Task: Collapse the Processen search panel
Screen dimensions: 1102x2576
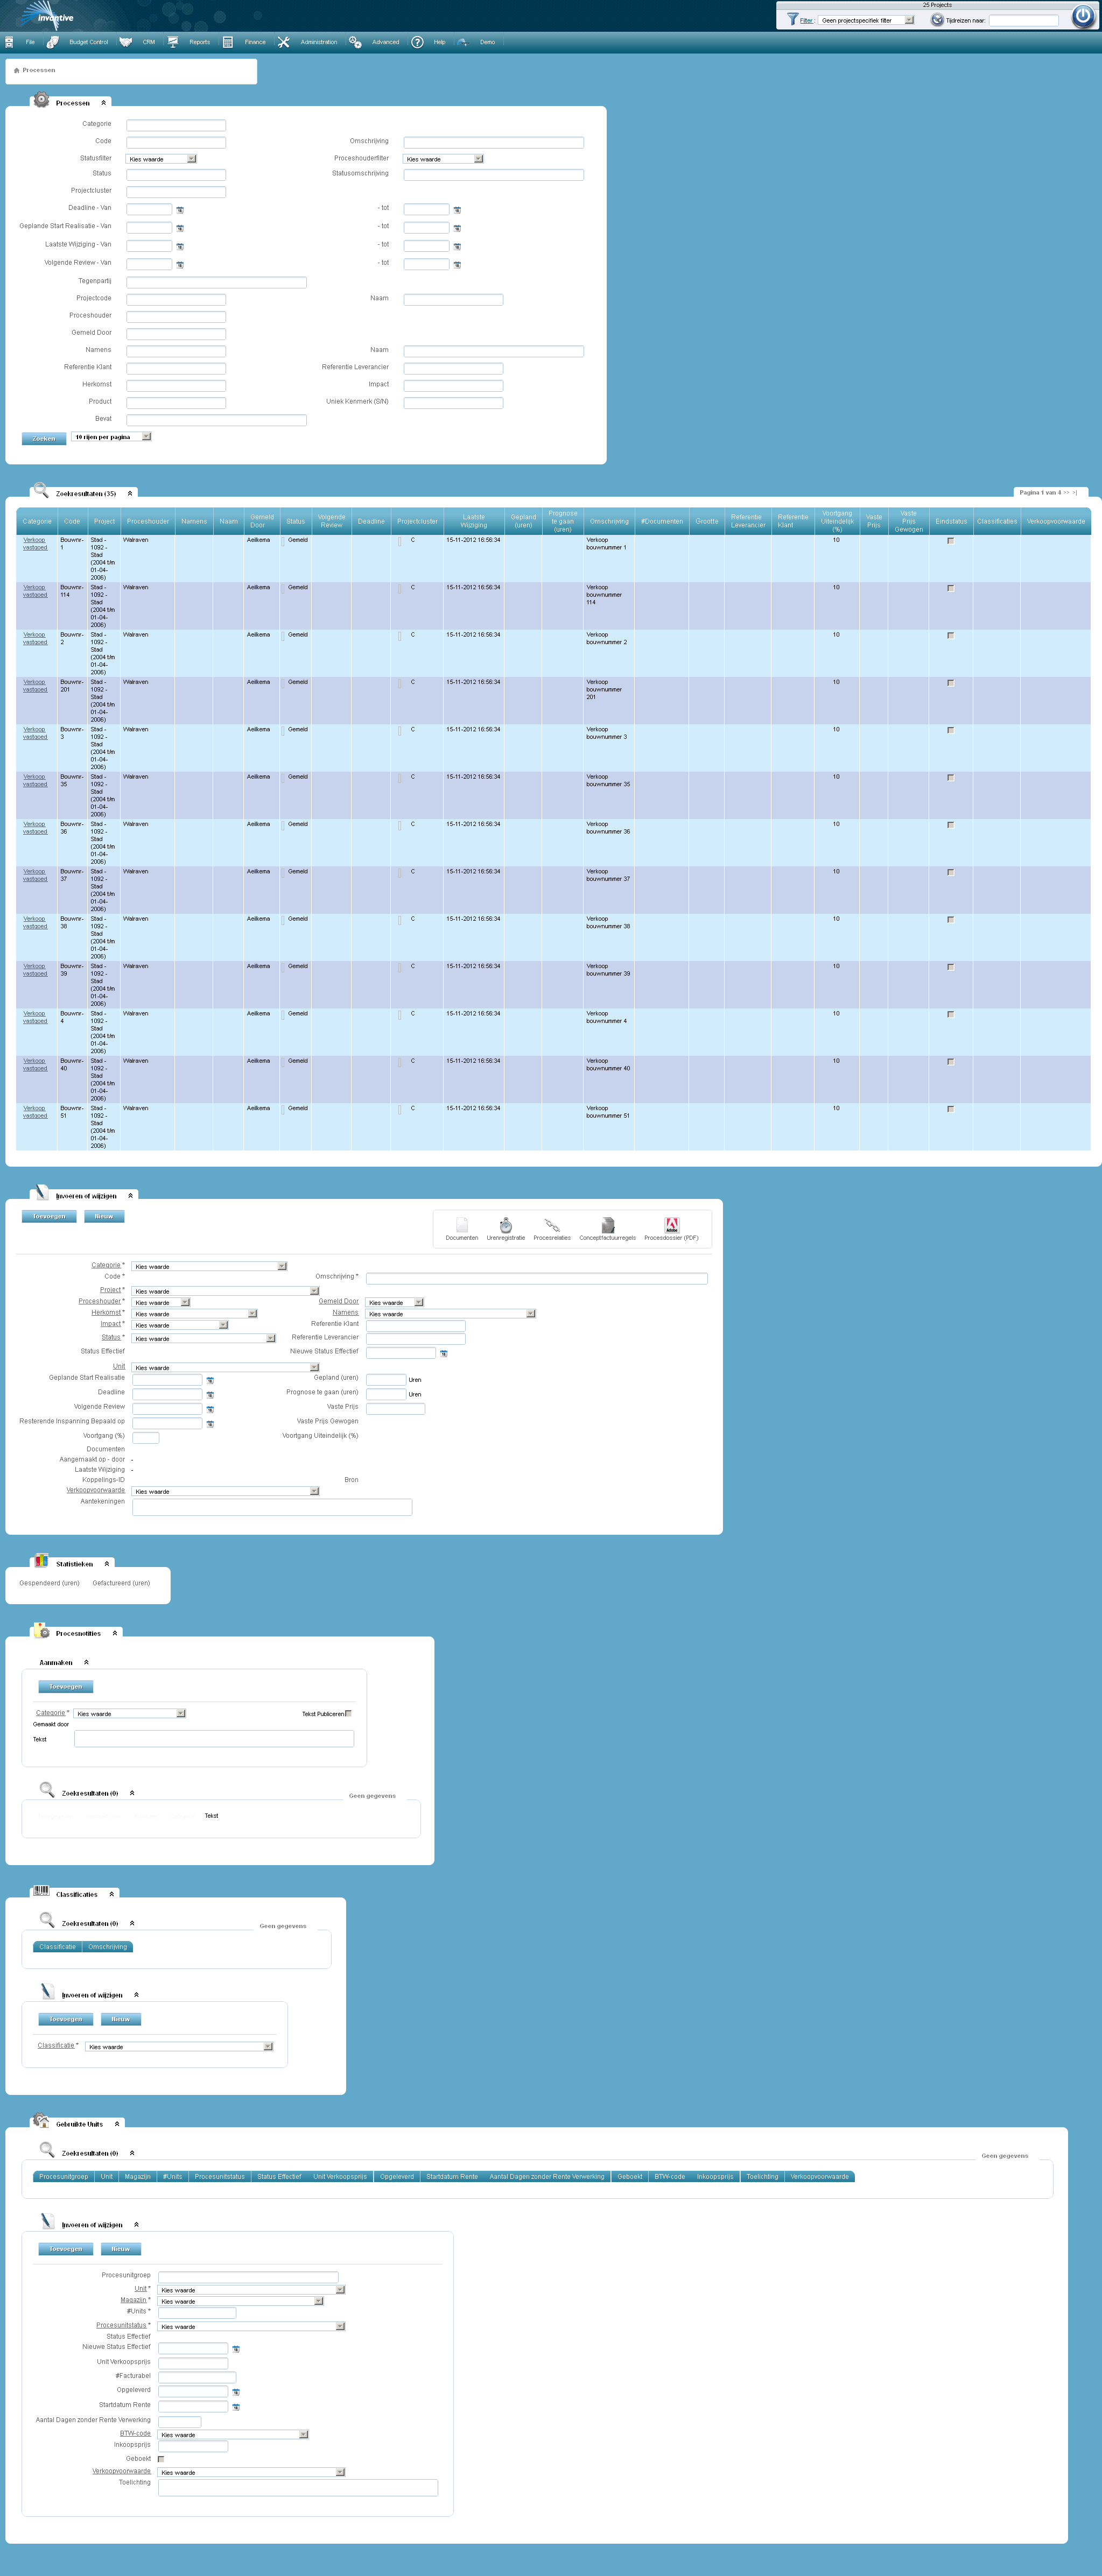Action: [x=103, y=103]
